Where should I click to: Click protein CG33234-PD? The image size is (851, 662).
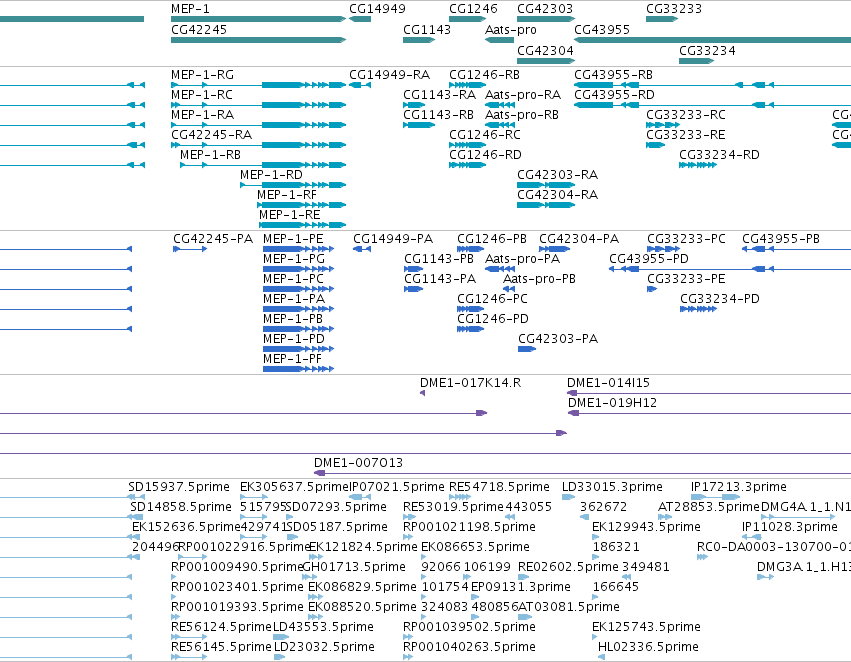698,309
